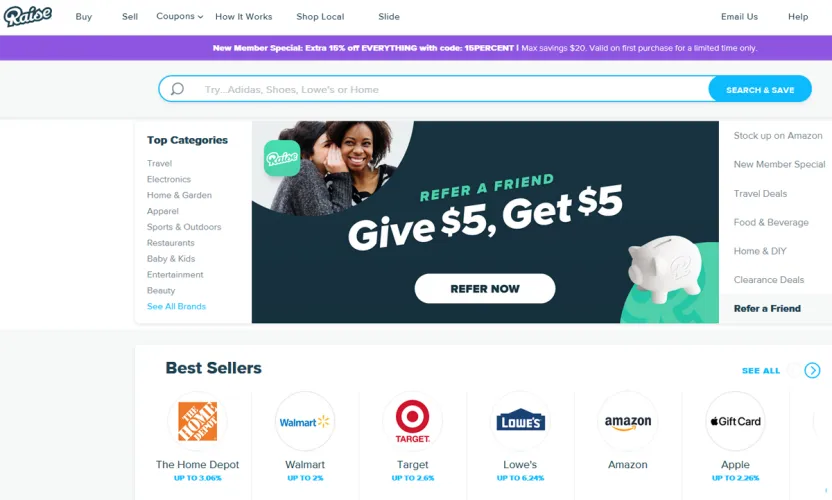Select the Walmart logo in Best Sellers

pos(305,422)
